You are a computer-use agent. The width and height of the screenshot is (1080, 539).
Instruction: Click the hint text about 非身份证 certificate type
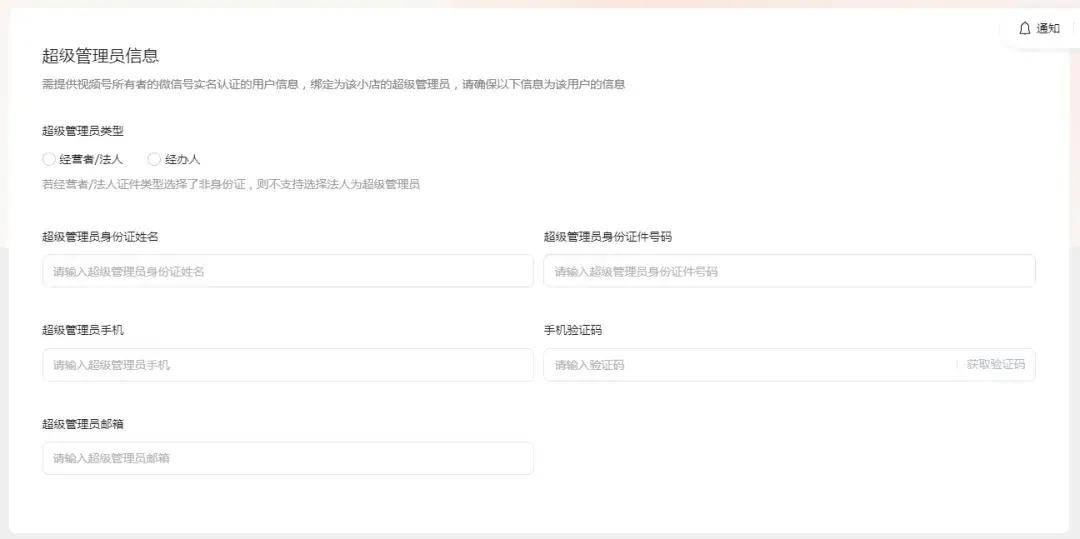[x=231, y=184]
